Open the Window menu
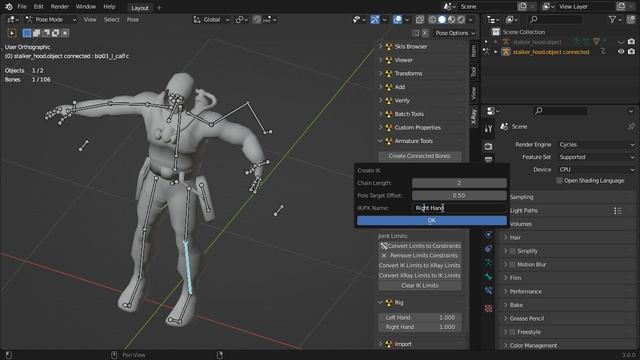Image resolution: width=640 pixels, height=360 pixels. coord(86,7)
